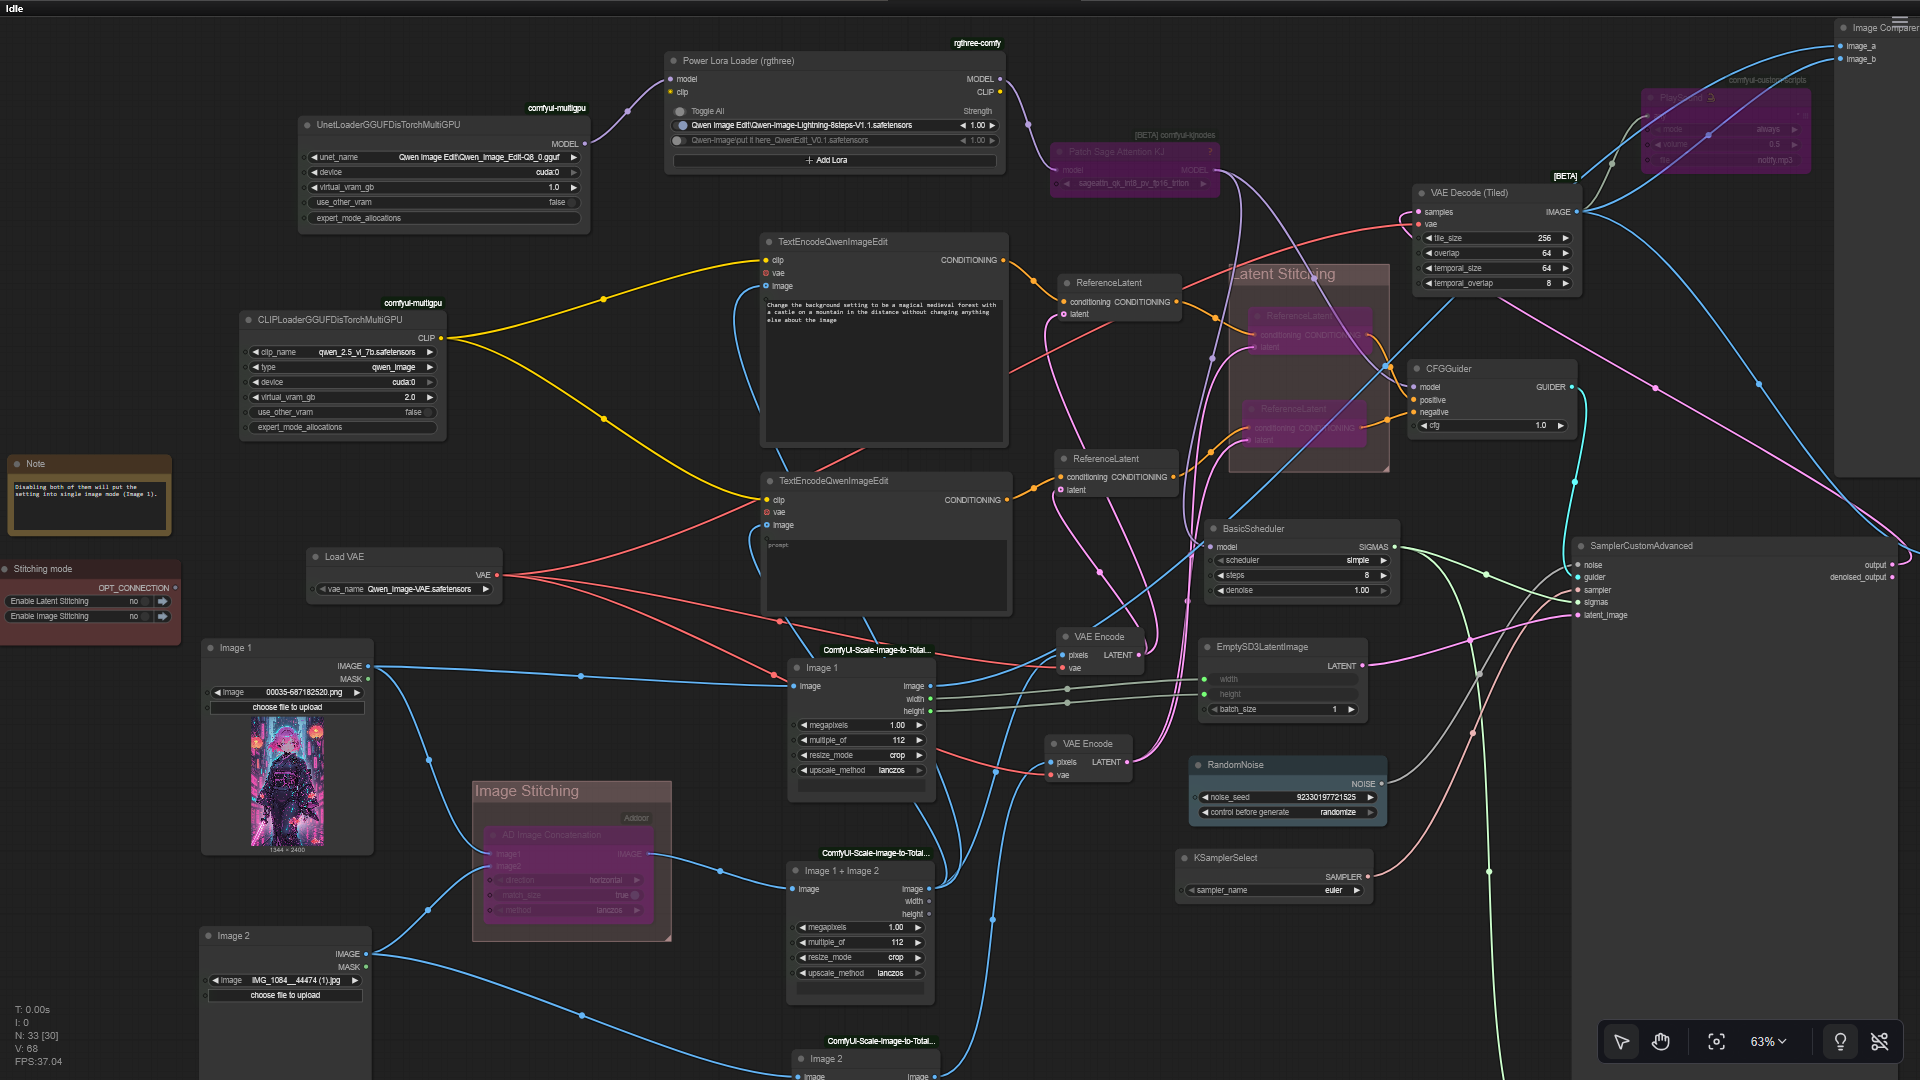Switch the Toggle All loras control
Image resolution: width=1920 pixels, height=1080 pixels.
point(680,112)
